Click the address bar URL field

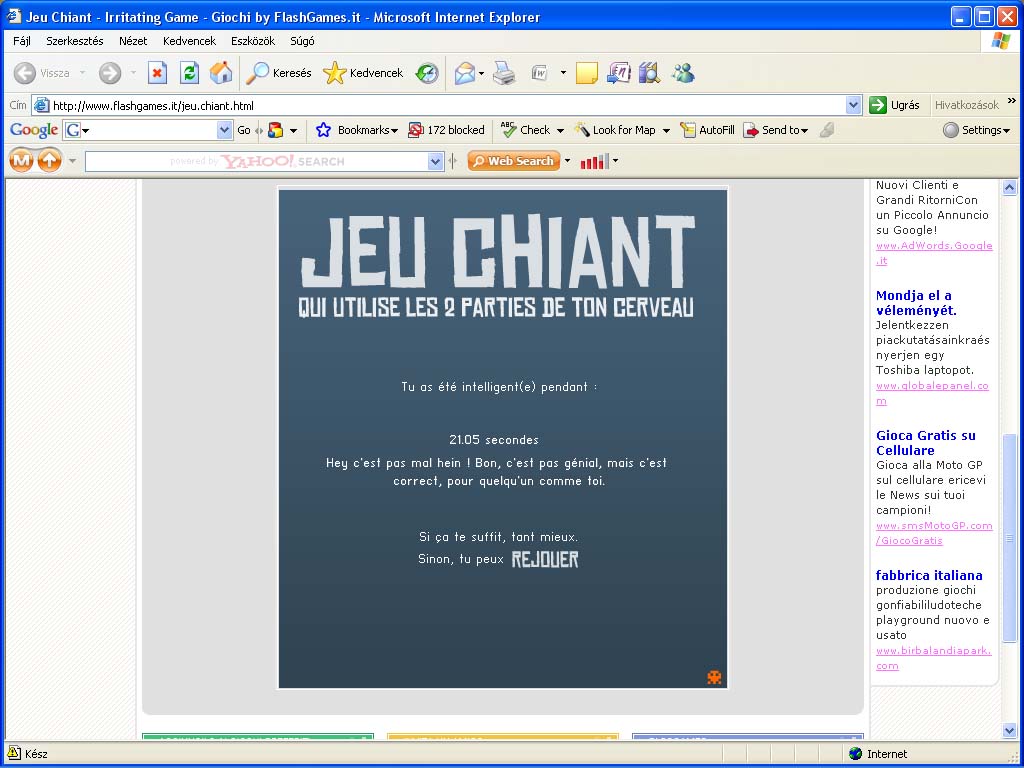pyautogui.click(x=447, y=105)
